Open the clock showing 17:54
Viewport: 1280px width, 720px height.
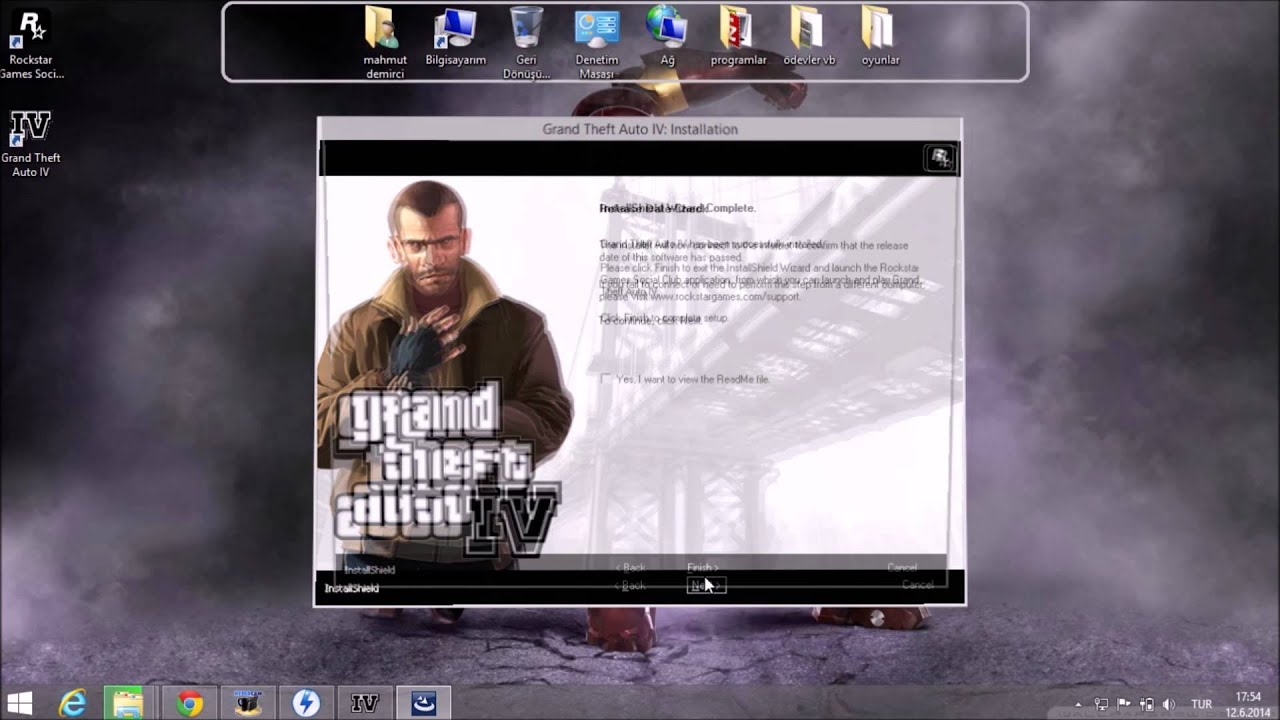[1248, 704]
